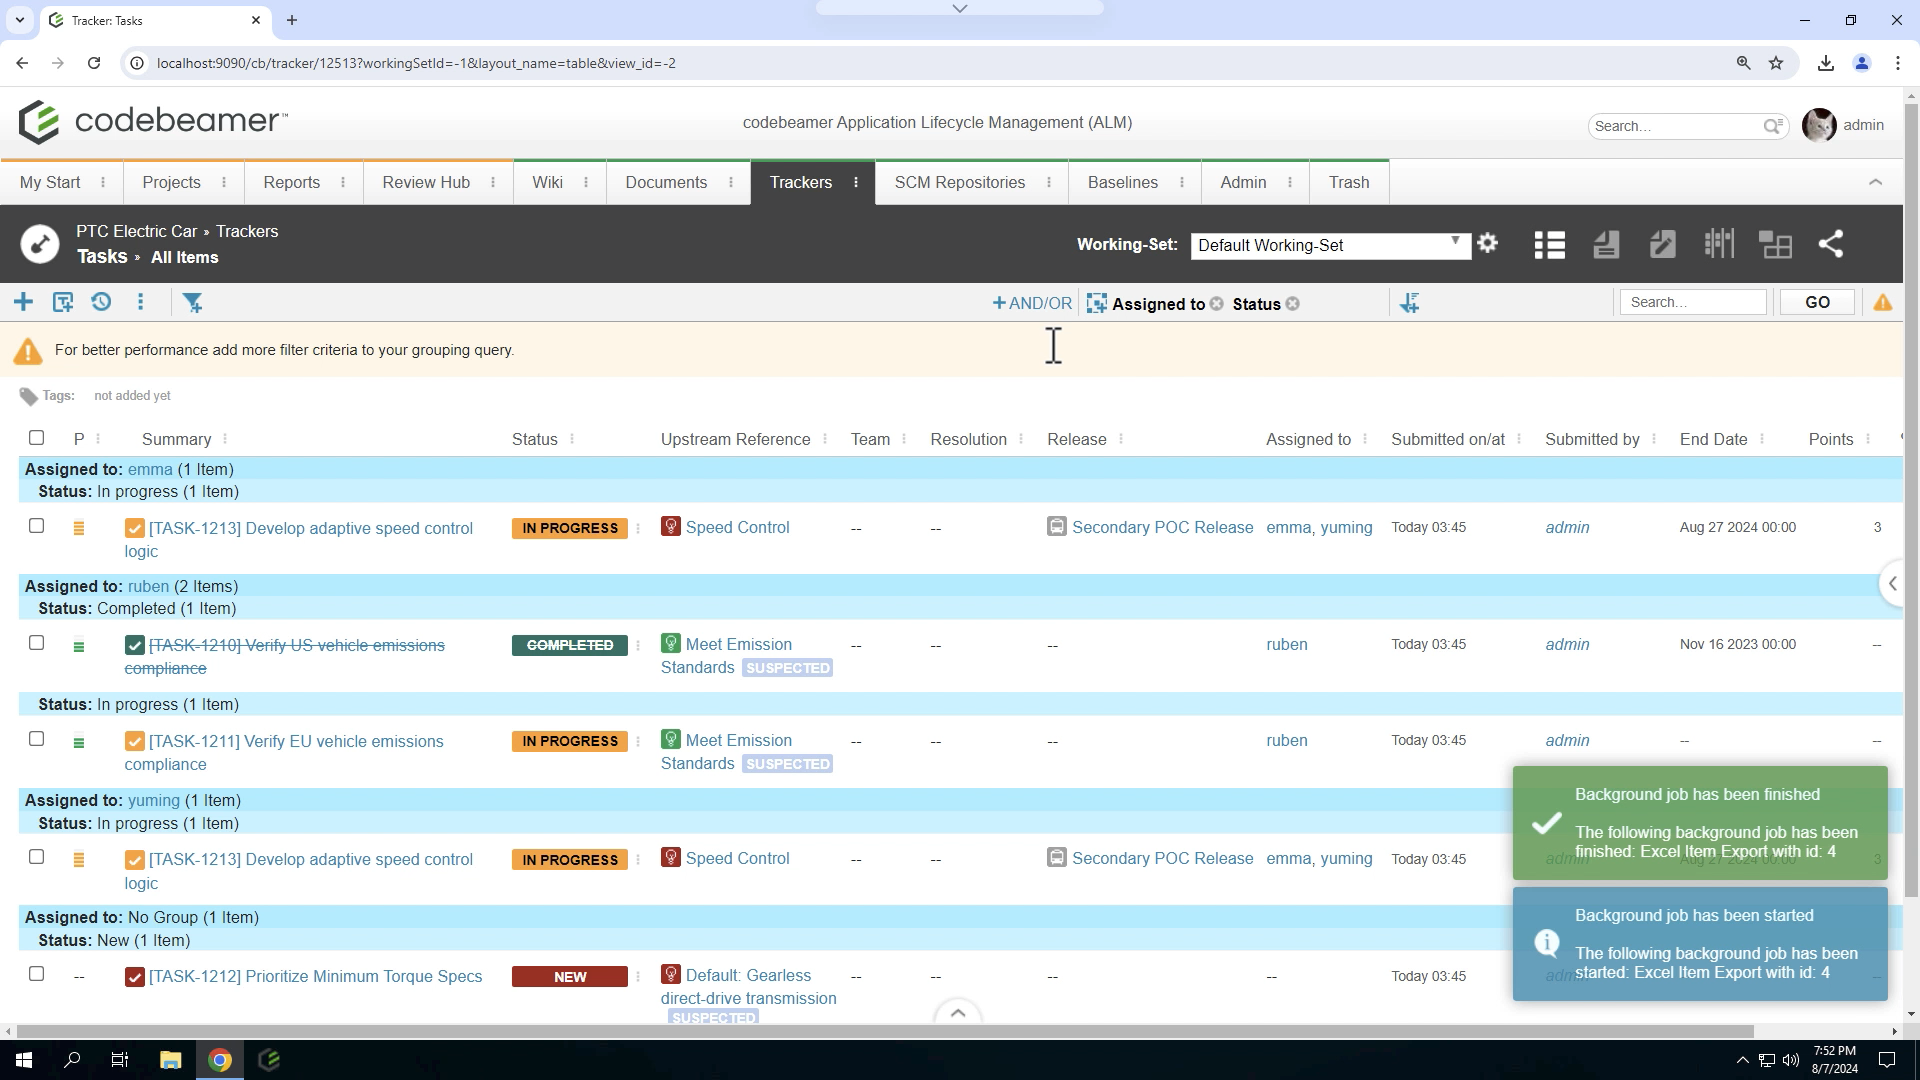Click the sort order icon beside Status filter

tap(1409, 303)
